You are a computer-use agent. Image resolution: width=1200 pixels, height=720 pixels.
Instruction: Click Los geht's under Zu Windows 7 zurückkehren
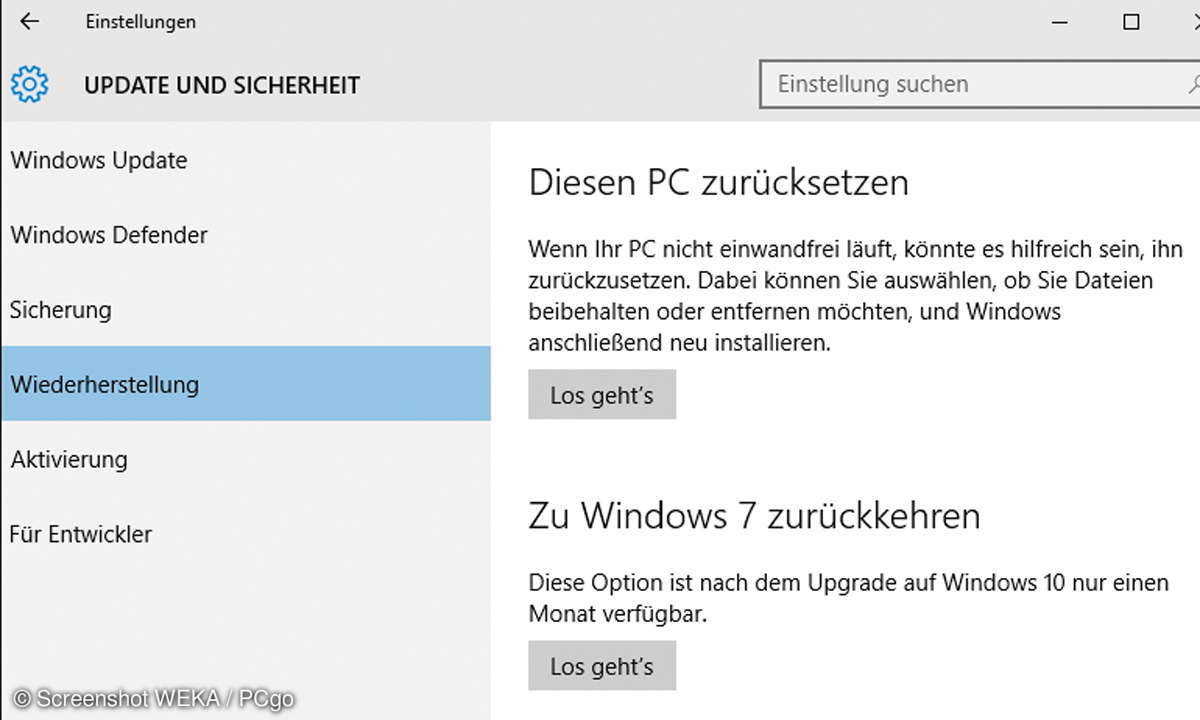click(x=602, y=666)
